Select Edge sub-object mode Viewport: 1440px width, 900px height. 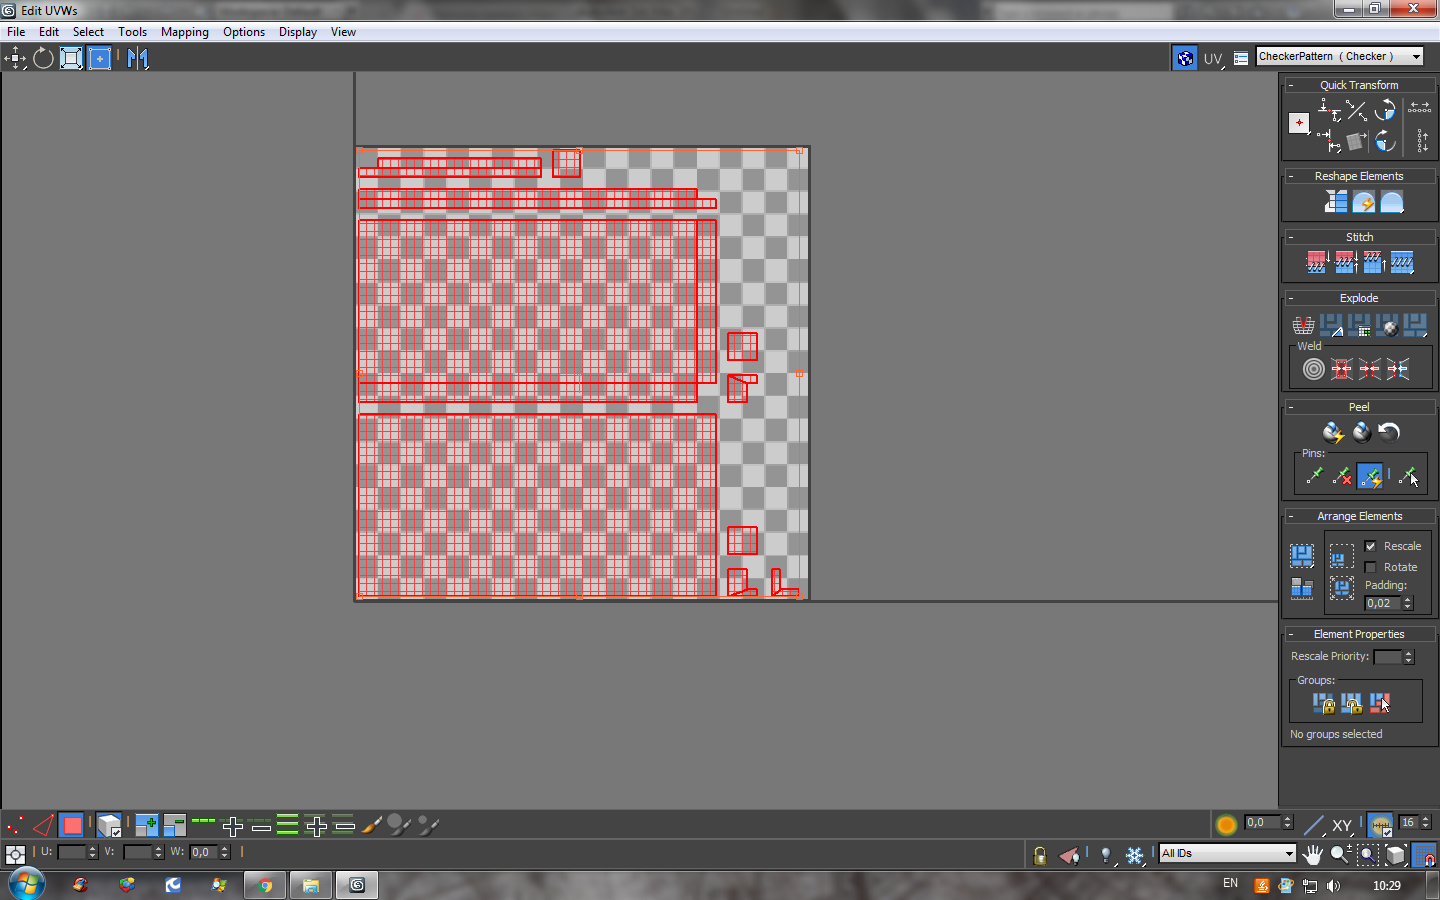43,825
